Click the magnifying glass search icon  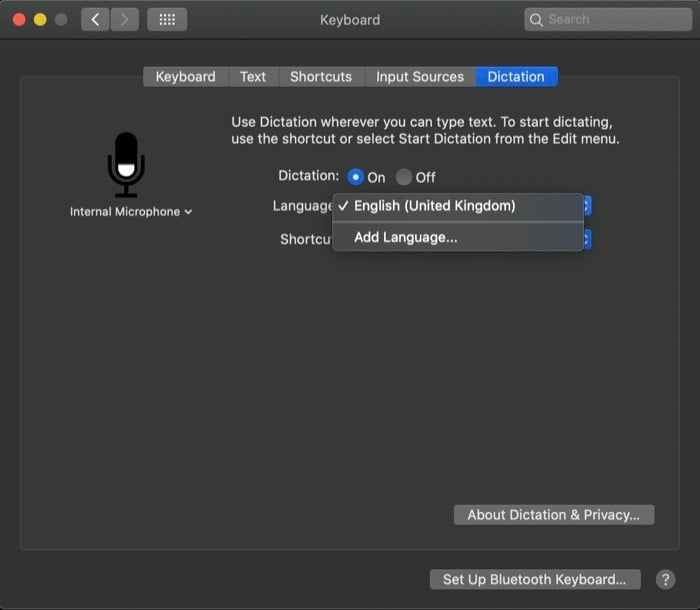pos(536,20)
